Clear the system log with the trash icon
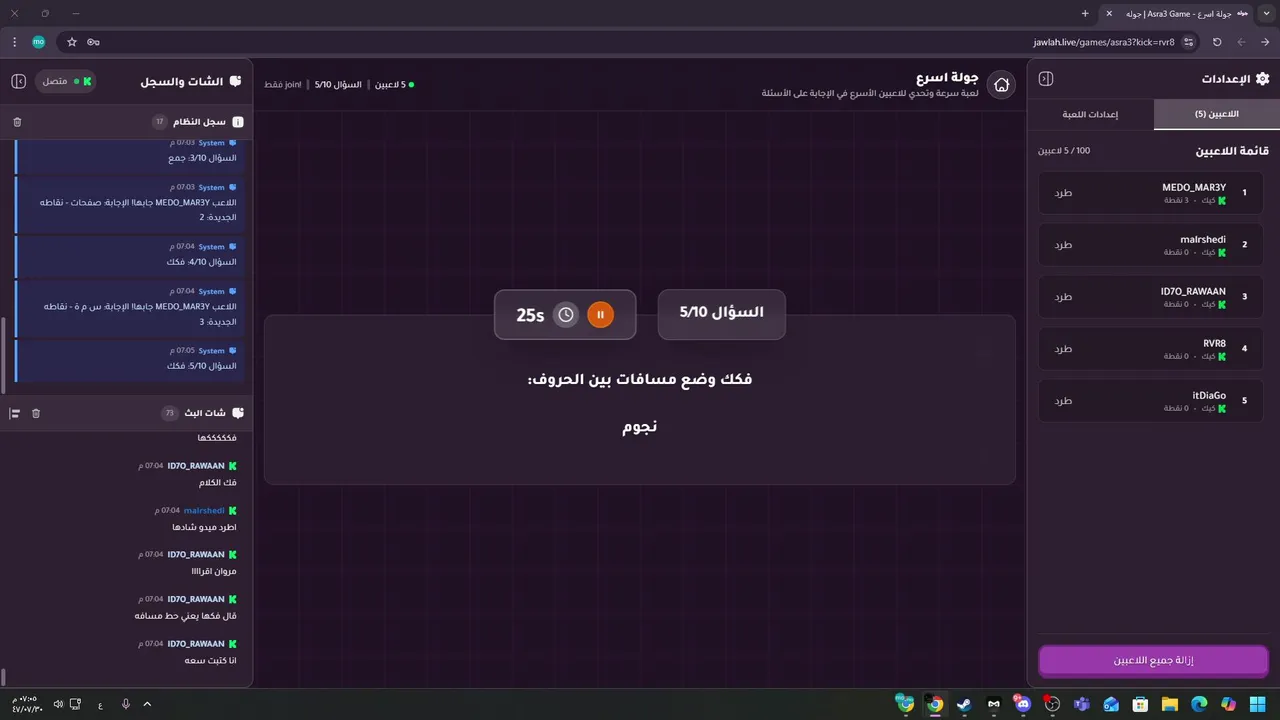Image resolution: width=1280 pixels, height=720 pixels. coord(17,122)
